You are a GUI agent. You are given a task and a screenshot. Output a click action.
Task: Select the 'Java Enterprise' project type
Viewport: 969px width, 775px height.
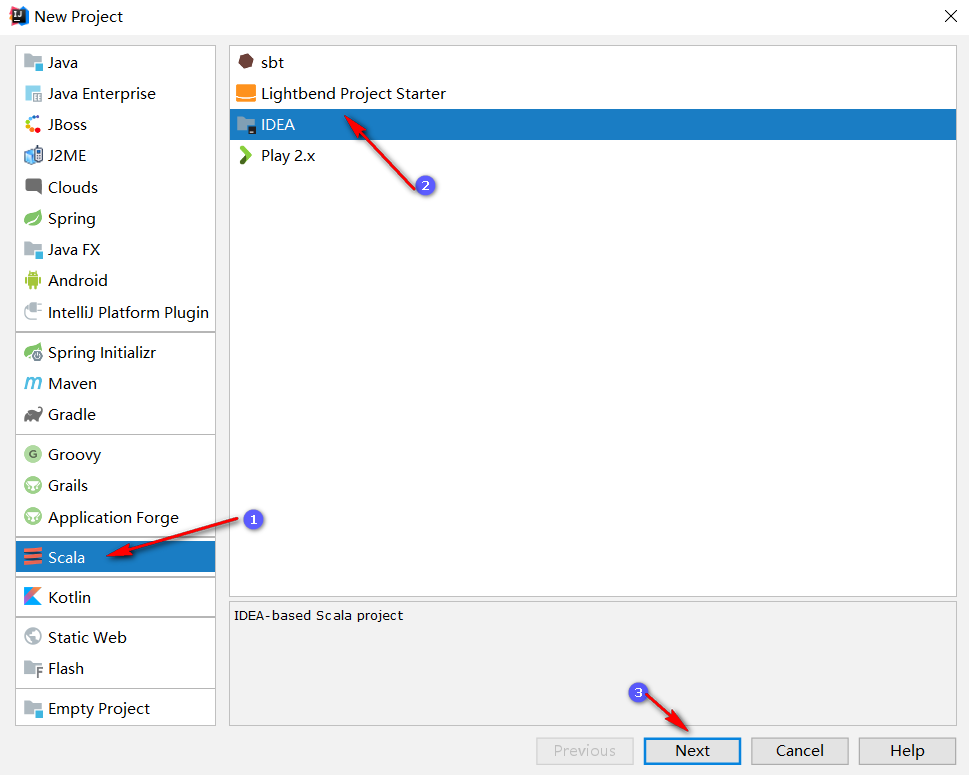101,93
